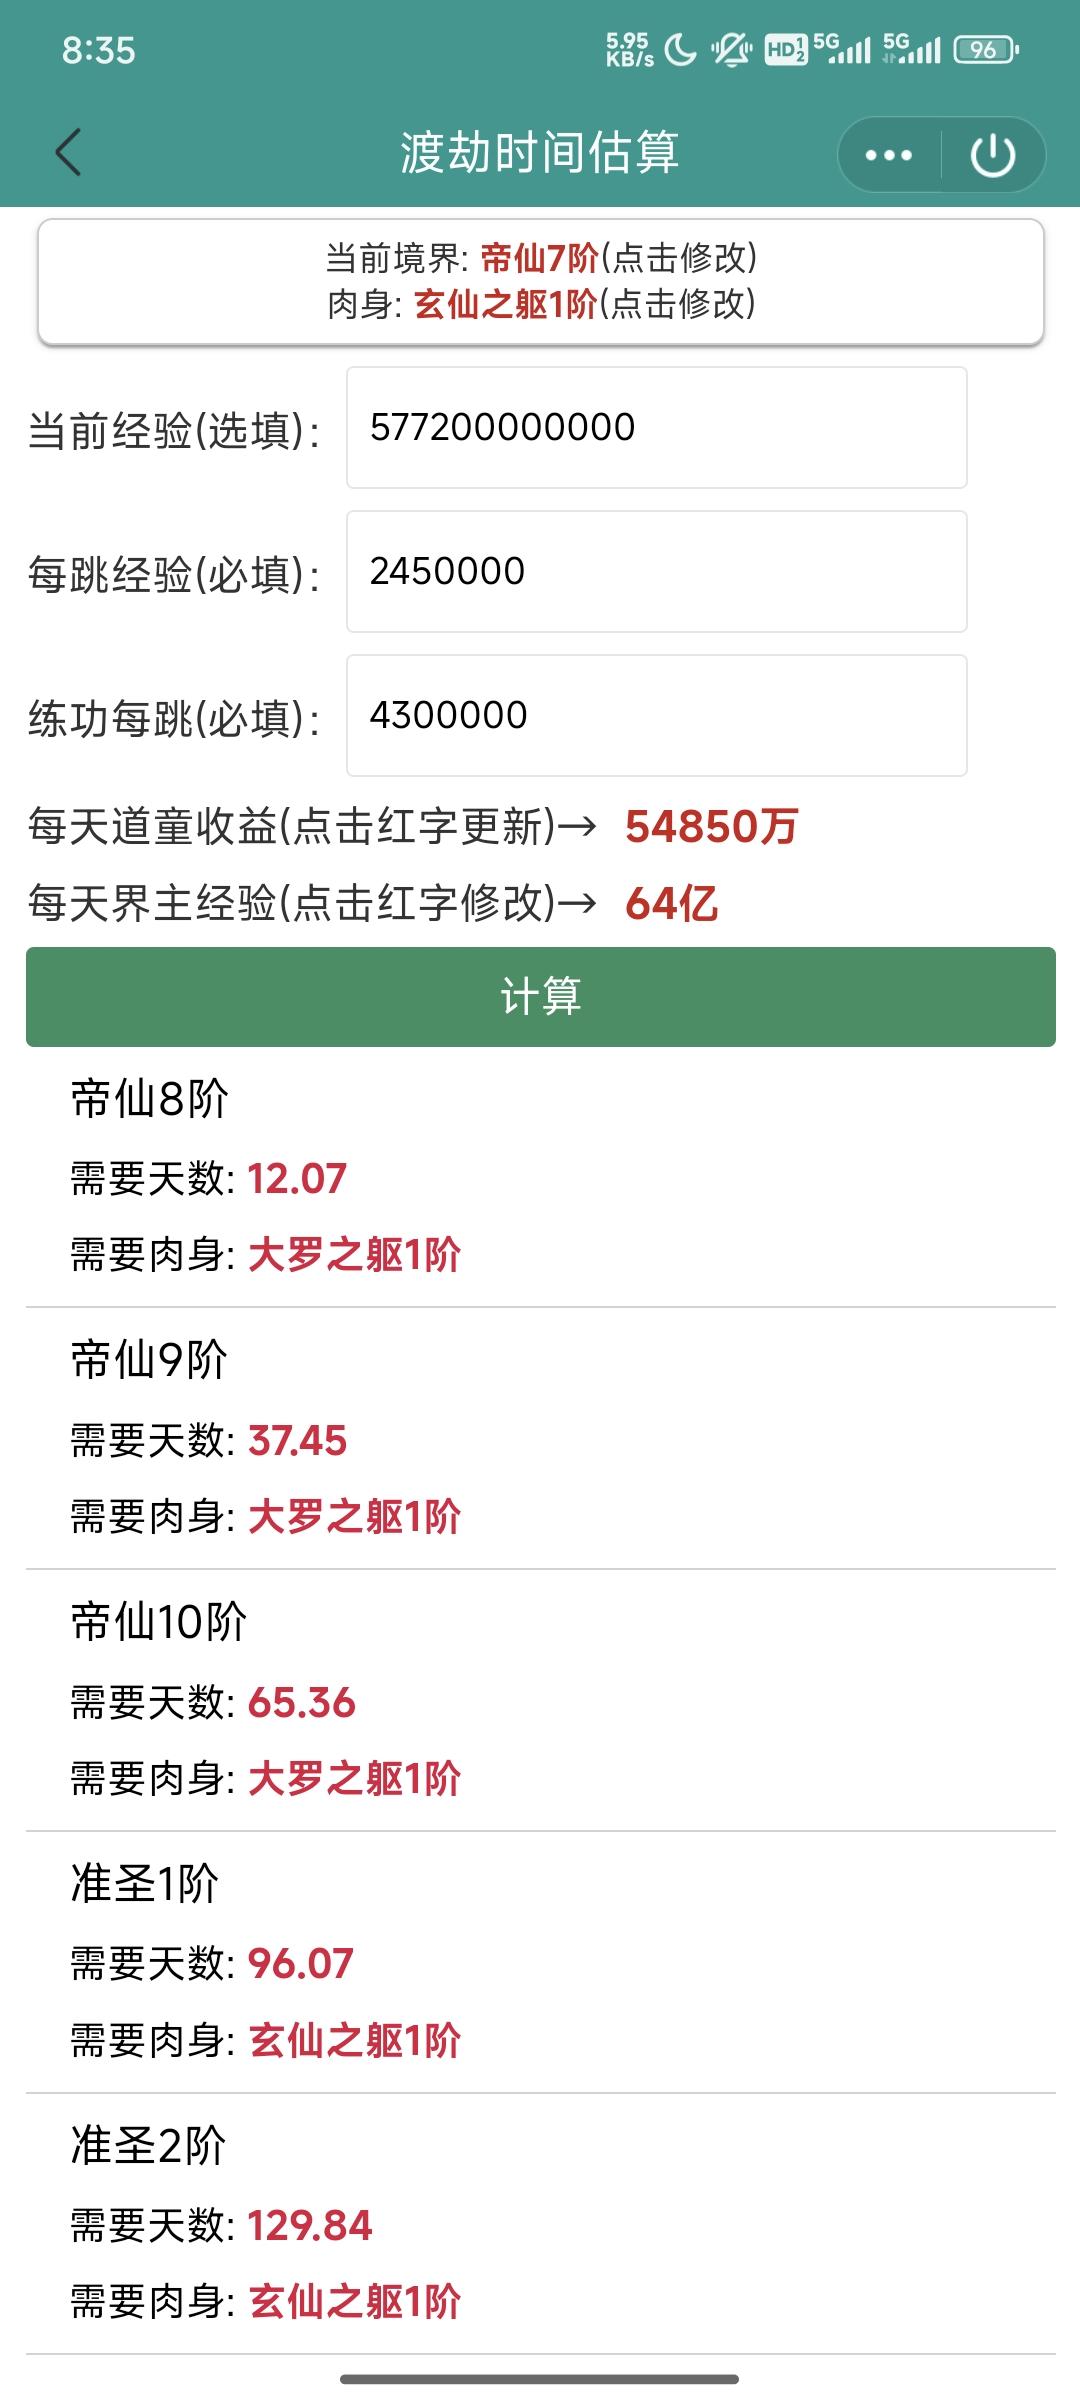This screenshot has width=1080, height=2400.
Task: Tap the muted bell status icon
Action: (731, 49)
